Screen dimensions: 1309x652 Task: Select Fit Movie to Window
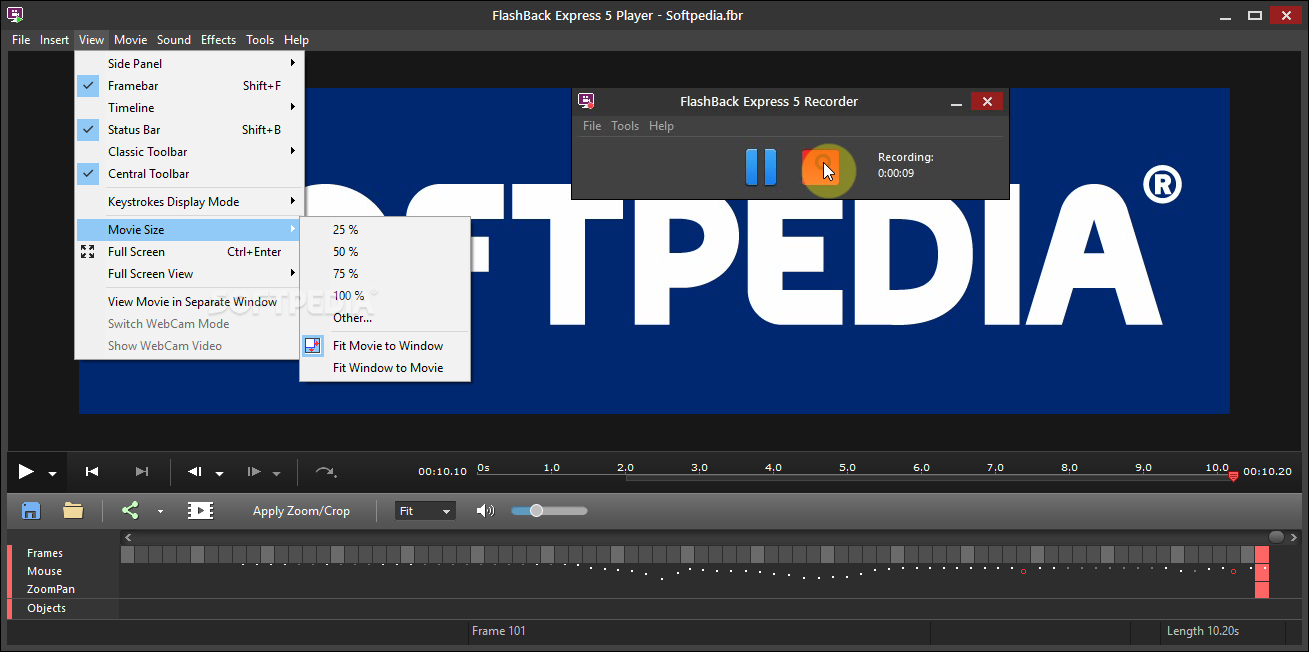(x=385, y=346)
